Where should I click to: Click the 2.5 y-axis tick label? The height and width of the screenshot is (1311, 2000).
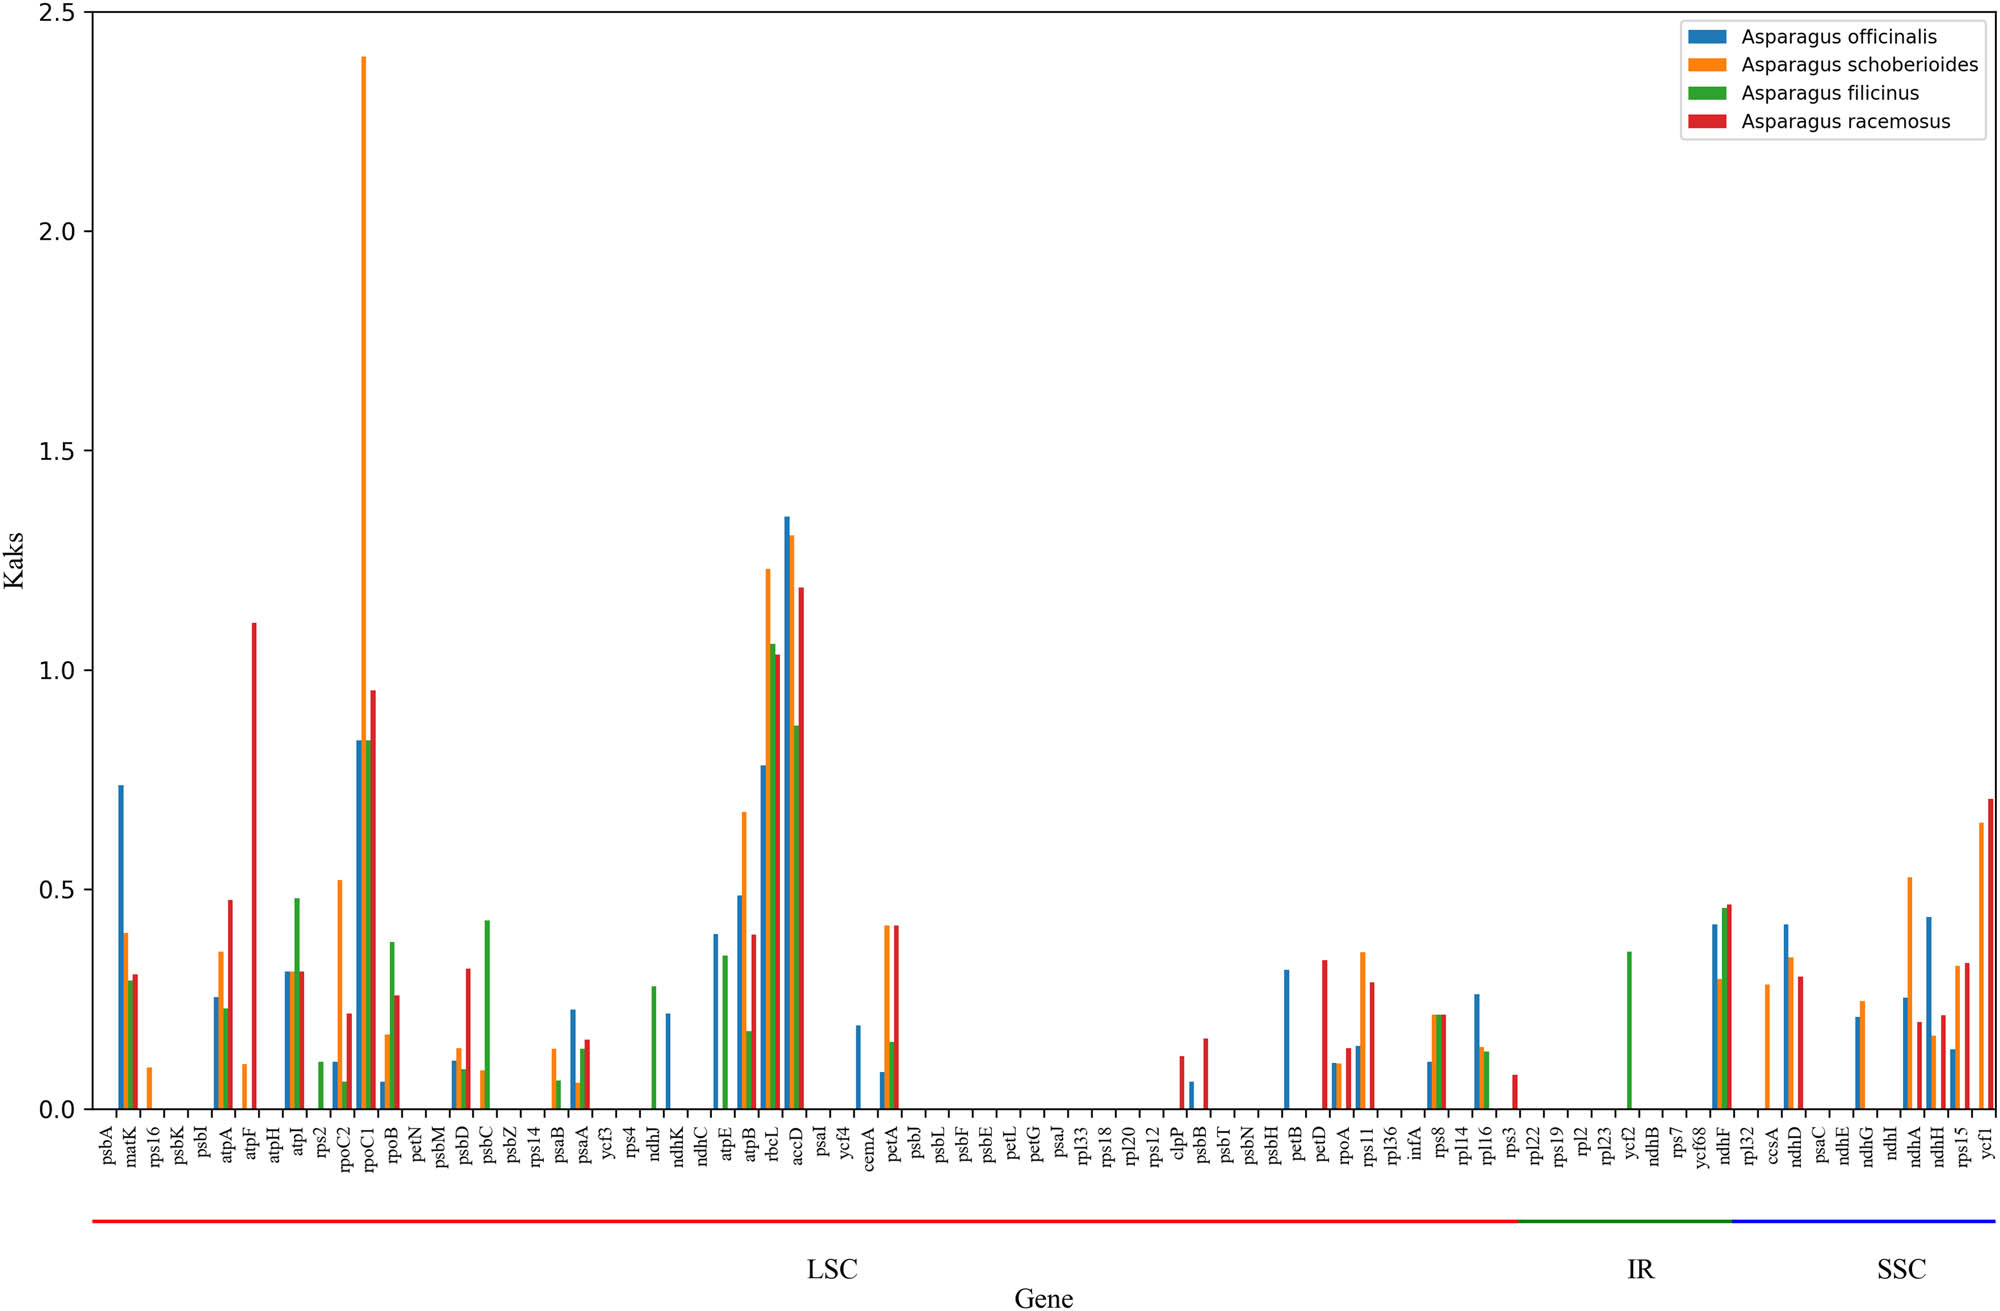coord(57,13)
